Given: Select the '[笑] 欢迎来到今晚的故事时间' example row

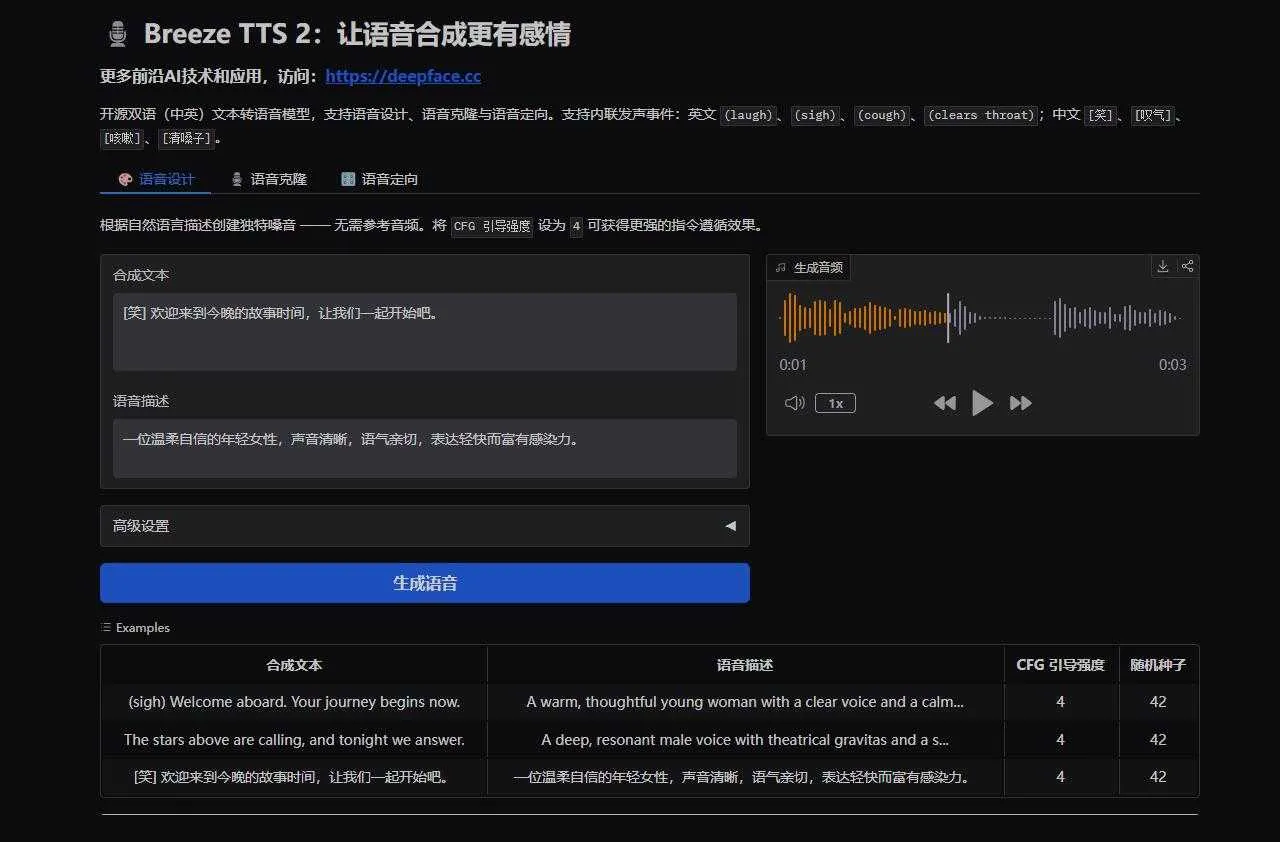Looking at the screenshot, I should (x=650, y=777).
